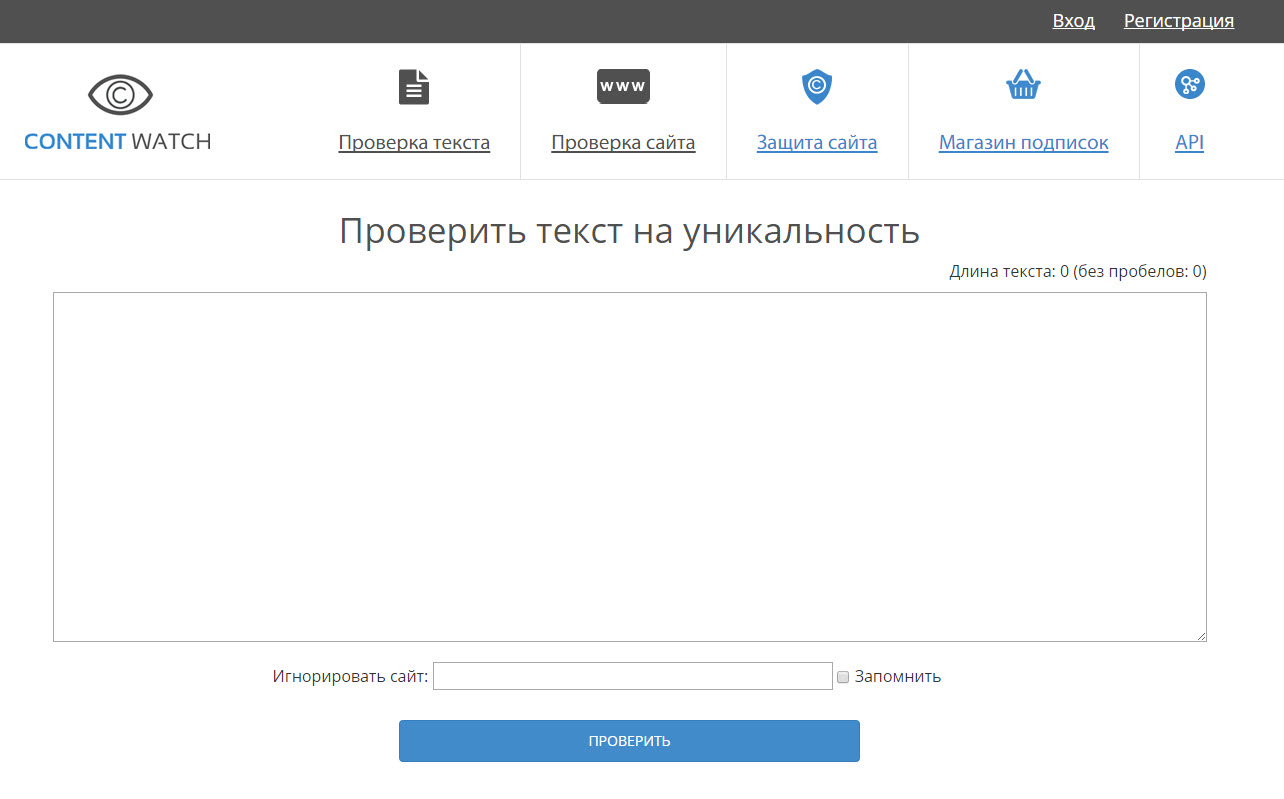Click inside the Игнорировать сайт field

pos(632,676)
